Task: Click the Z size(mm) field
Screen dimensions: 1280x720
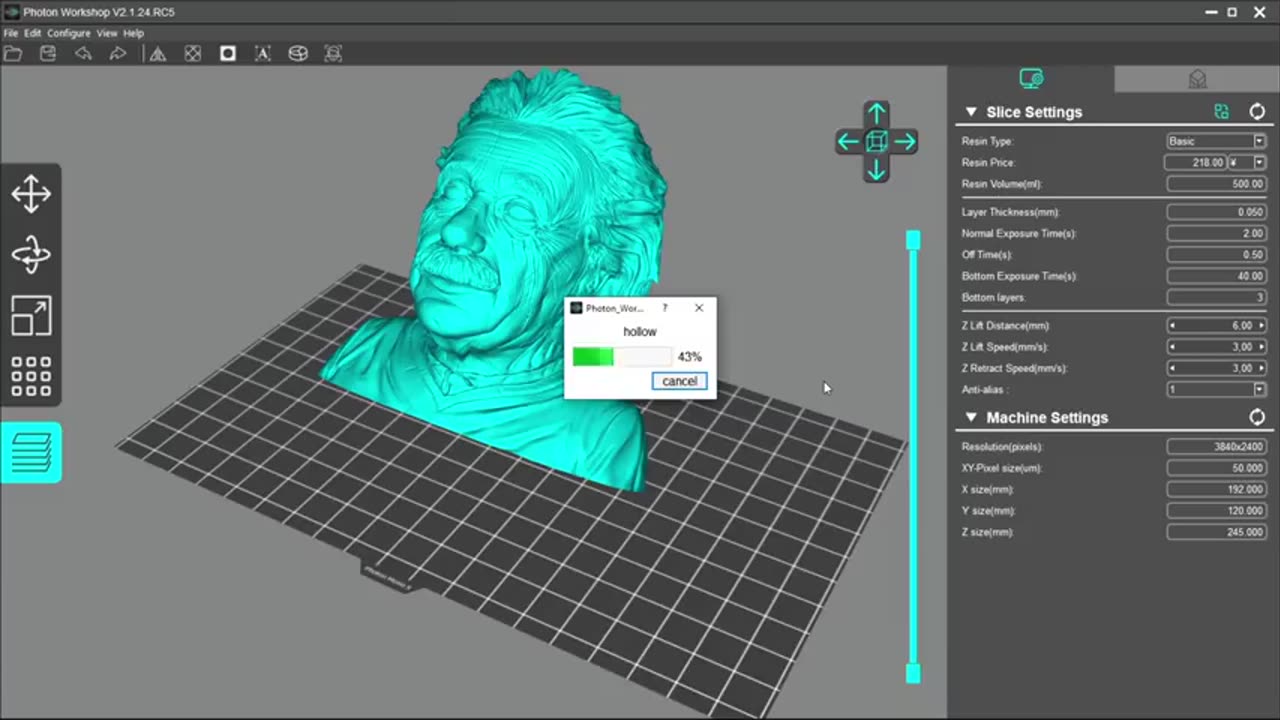Action: pos(1216,532)
